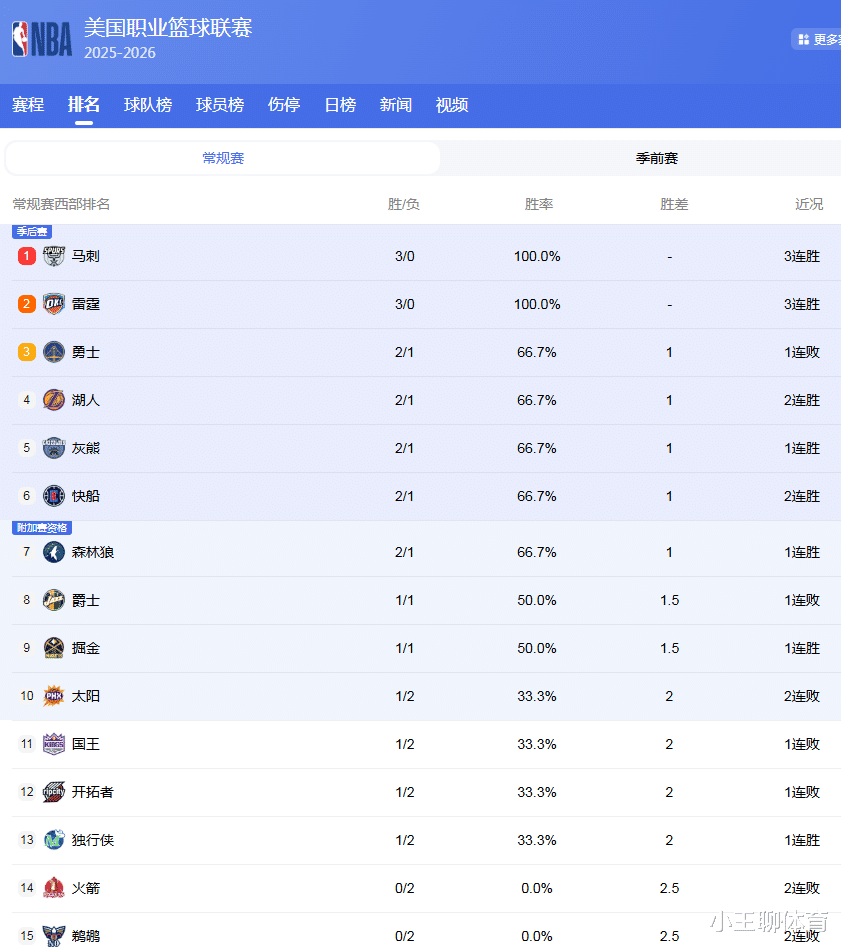The height and width of the screenshot is (949, 841).
Task: Click the 1连胜 streak for 独行侠
Action: click(802, 840)
